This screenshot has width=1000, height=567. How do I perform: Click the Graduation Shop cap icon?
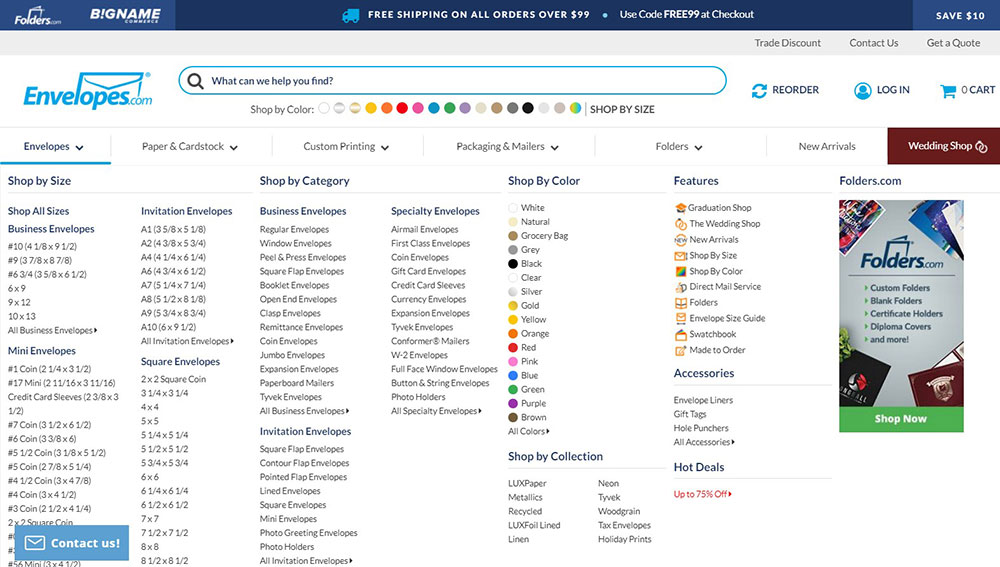(681, 208)
